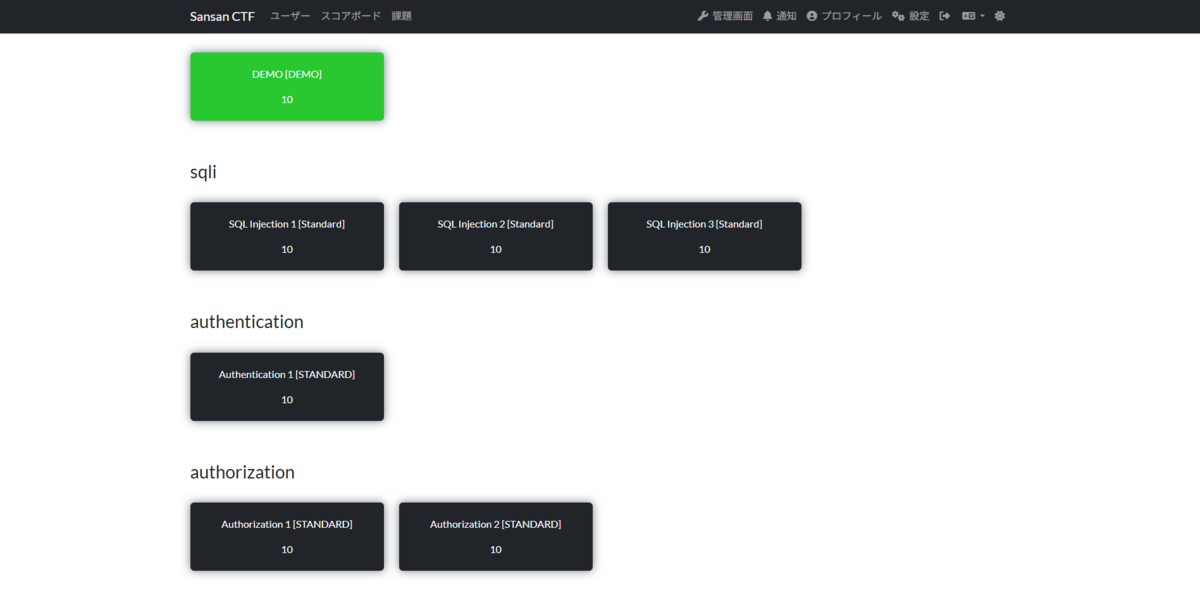The height and width of the screenshot is (591, 1200).
Task: Open SQL Injection 1 [Standard] challenge
Action: (287, 237)
